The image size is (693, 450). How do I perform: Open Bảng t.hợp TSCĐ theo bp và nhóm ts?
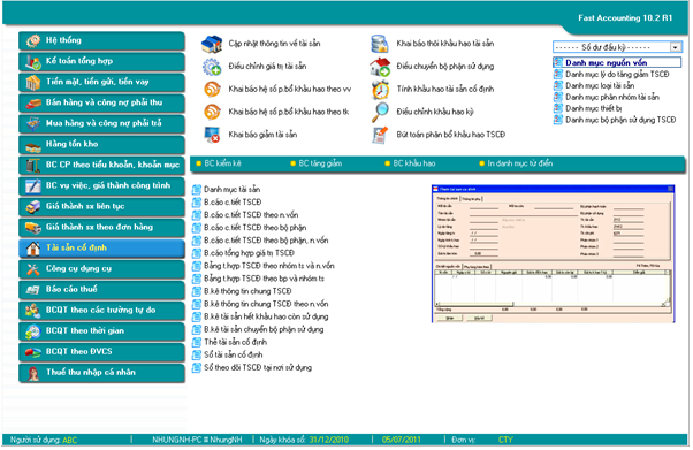(265, 279)
